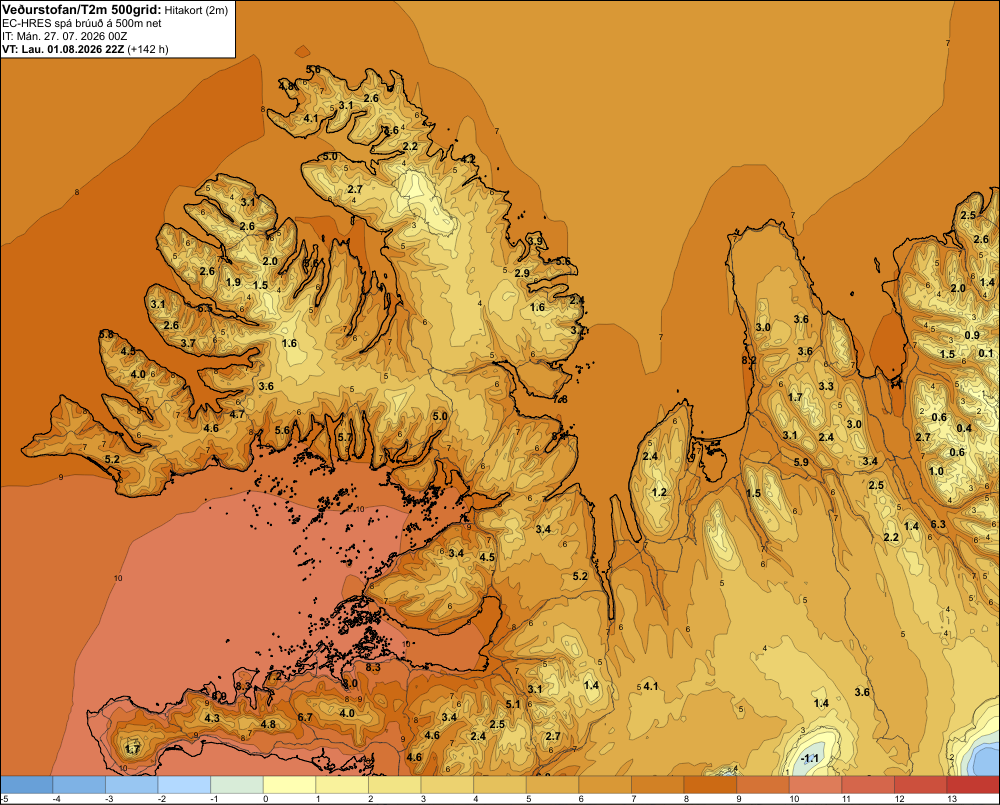1000x805 pixels.
Task: Select the legend swatch between 10 and 11
Action: pos(815,785)
